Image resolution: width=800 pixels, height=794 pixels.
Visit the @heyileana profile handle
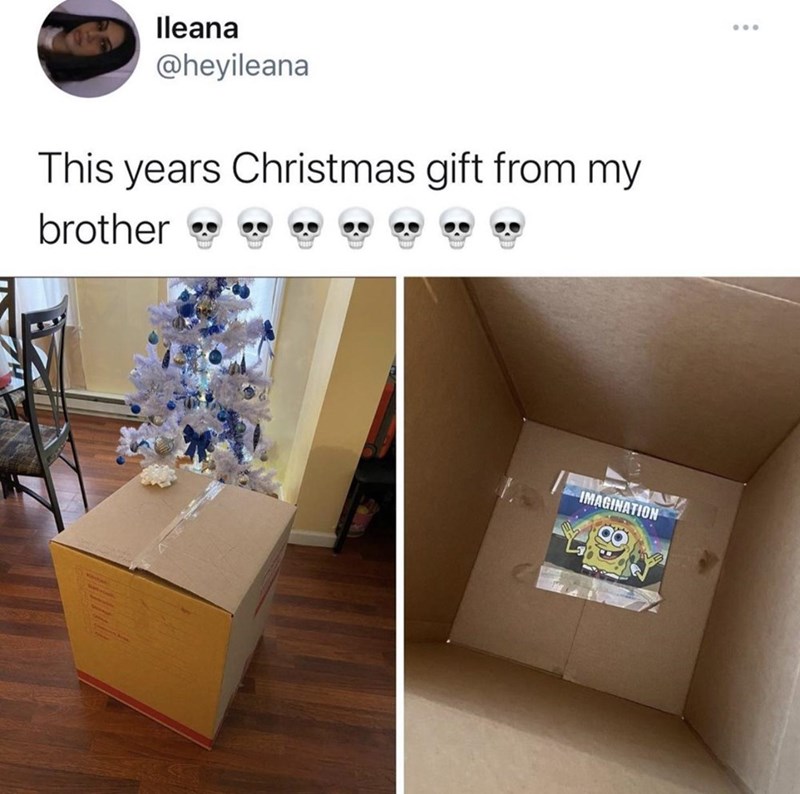pos(232,66)
